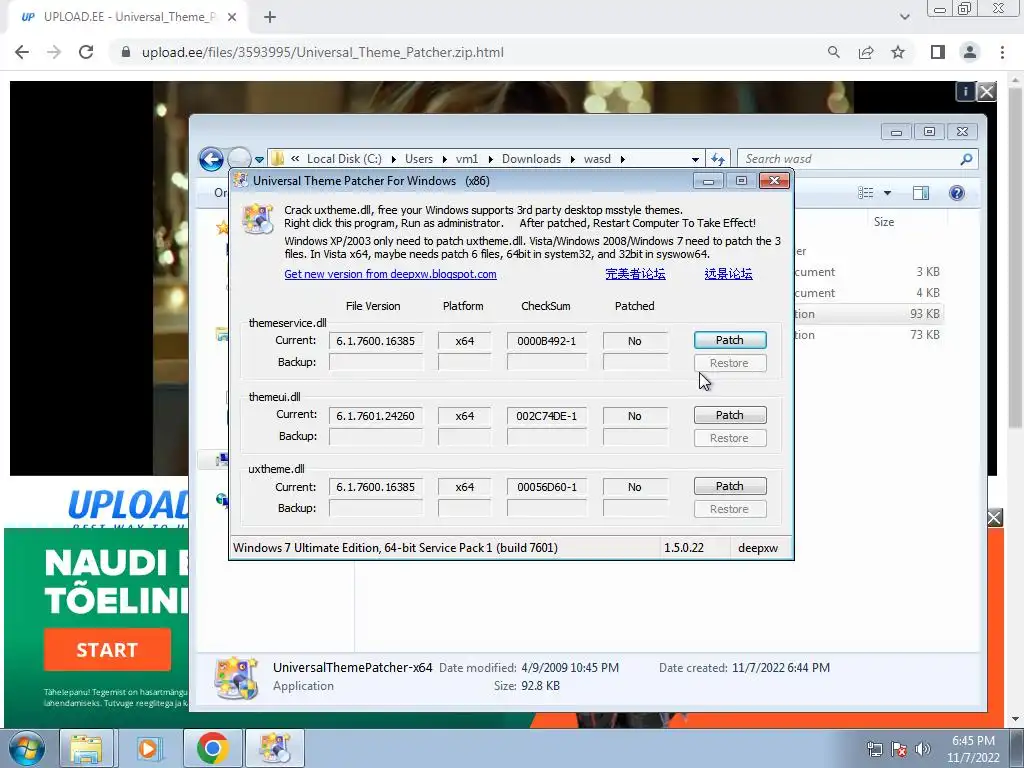1024x768 pixels.
Task: Click uxtheme.dll checksum field 00056D60-1
Action: pos(547,487)
